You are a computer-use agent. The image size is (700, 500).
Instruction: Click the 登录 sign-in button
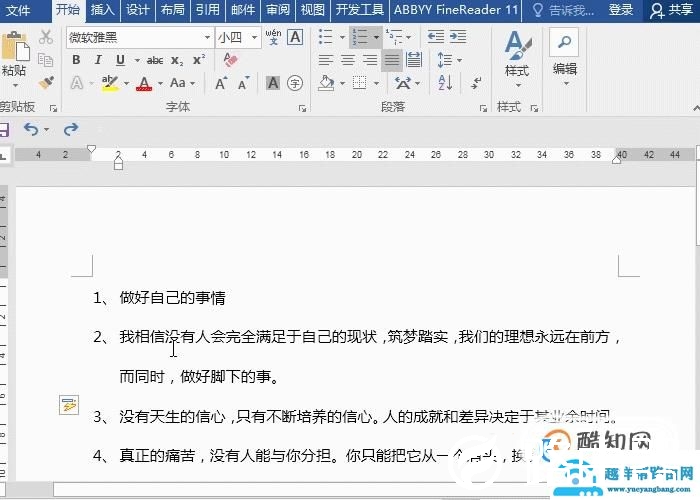click(621, 10)
